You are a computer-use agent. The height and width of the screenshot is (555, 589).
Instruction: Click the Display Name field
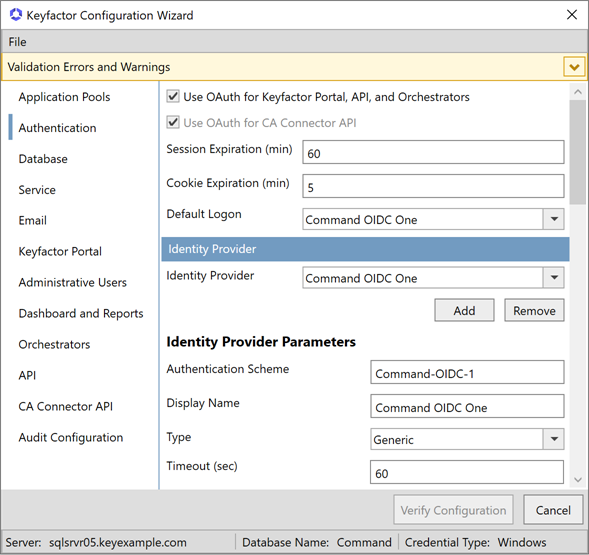coord(467,406)
